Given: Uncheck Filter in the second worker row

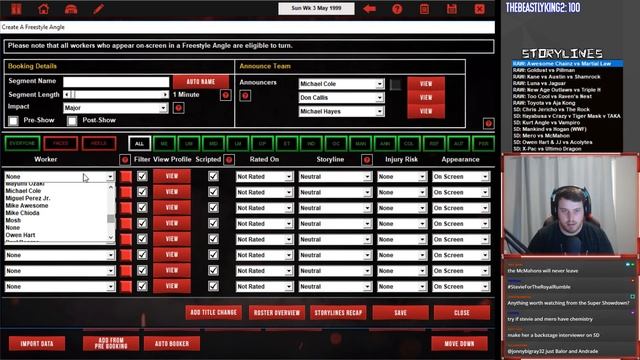Looking at the screenshot, I should tap(142, 192).
